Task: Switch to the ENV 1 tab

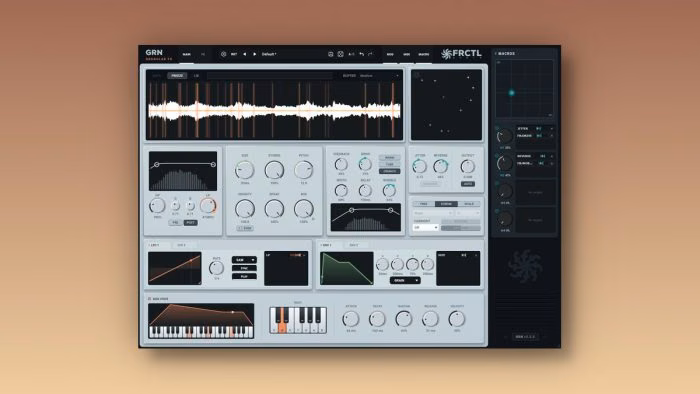Action: [327, 245]
